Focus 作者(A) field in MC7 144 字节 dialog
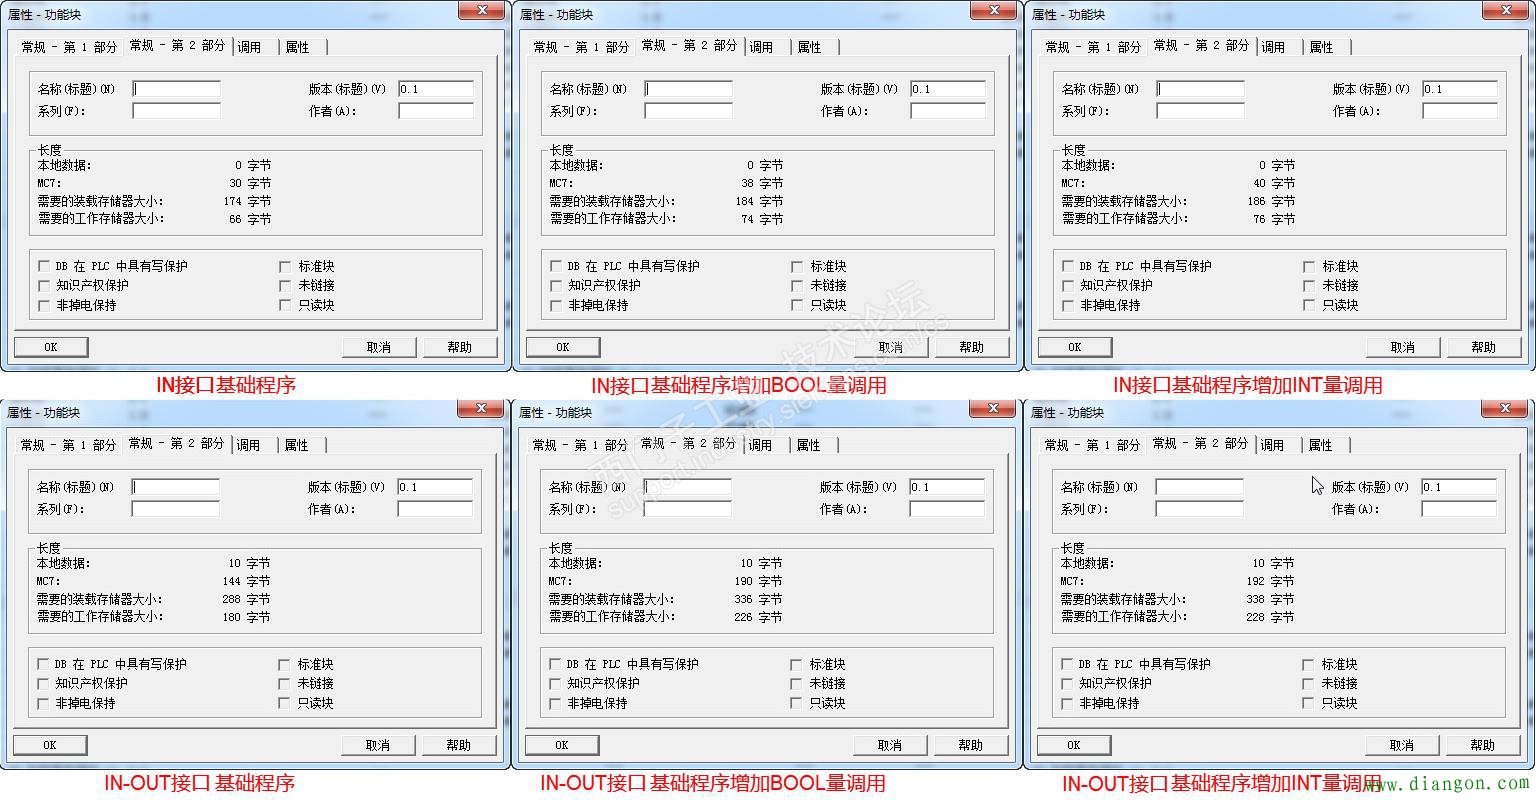 pyautogui.click(x=435, y=509)
